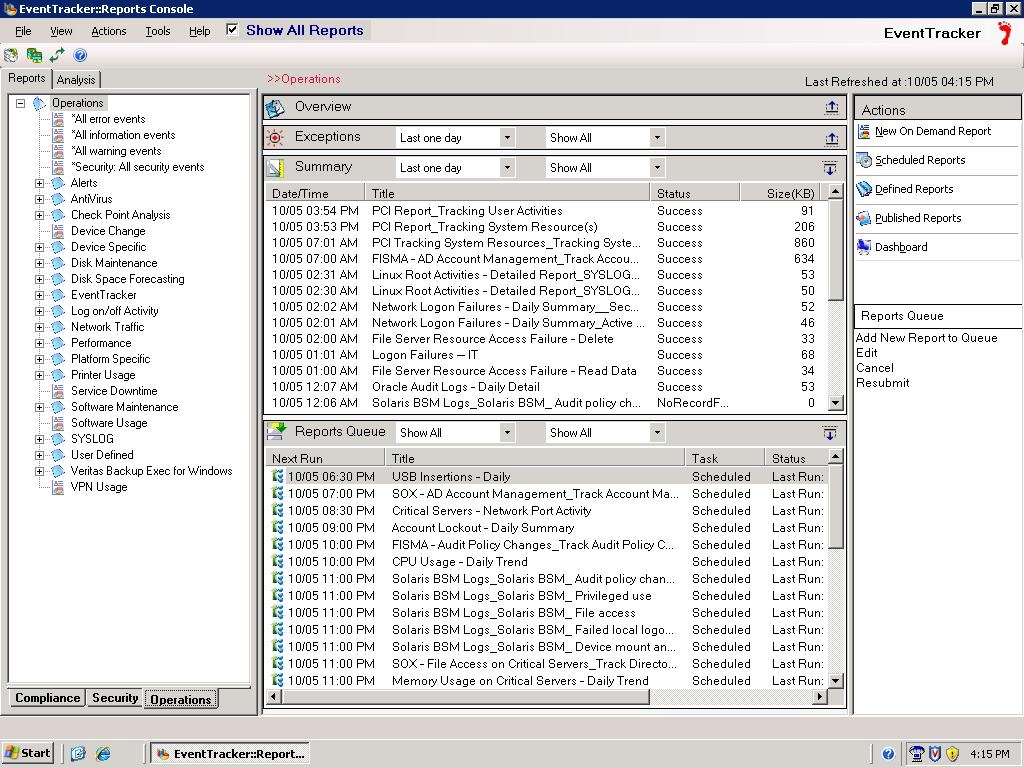Click the New On Demand Report icon
The image size is (1024, 768).
(x=864, y=132)
